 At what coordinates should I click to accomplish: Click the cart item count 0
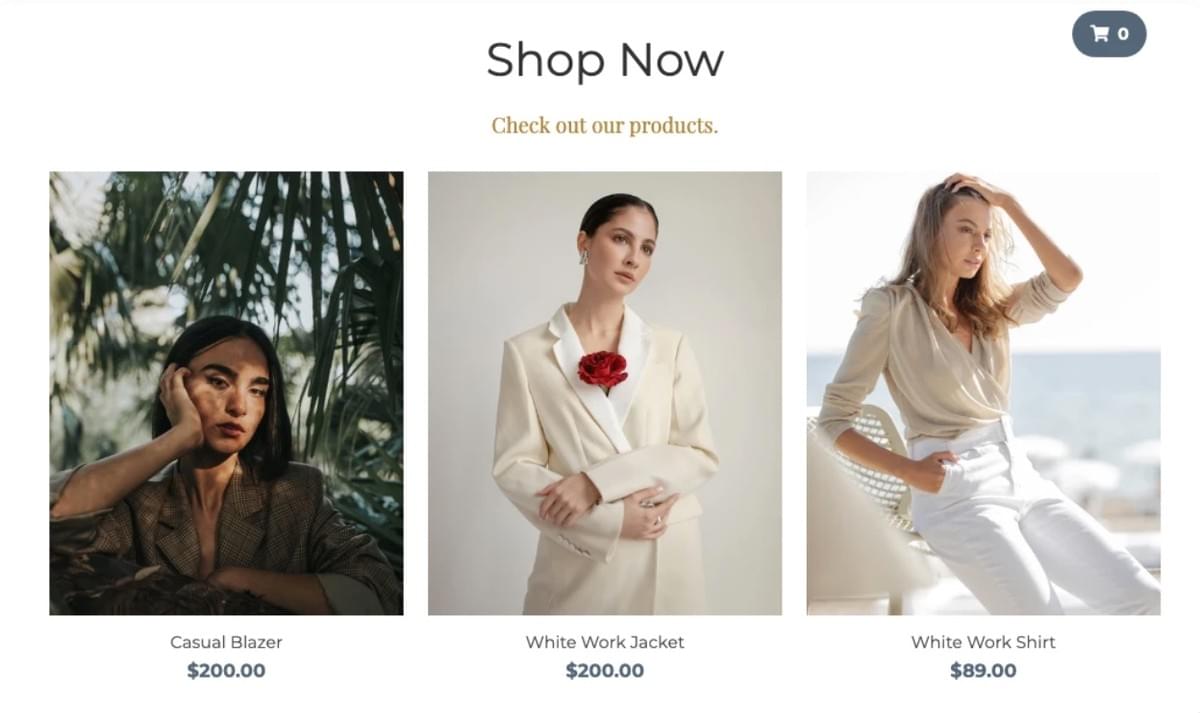click(x=1123, y=34)
